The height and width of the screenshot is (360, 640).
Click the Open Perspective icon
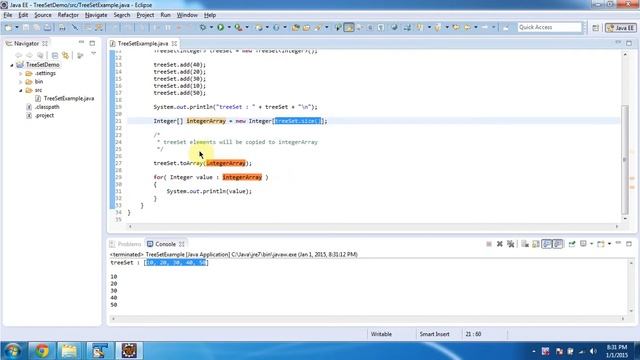coord(596,28)
